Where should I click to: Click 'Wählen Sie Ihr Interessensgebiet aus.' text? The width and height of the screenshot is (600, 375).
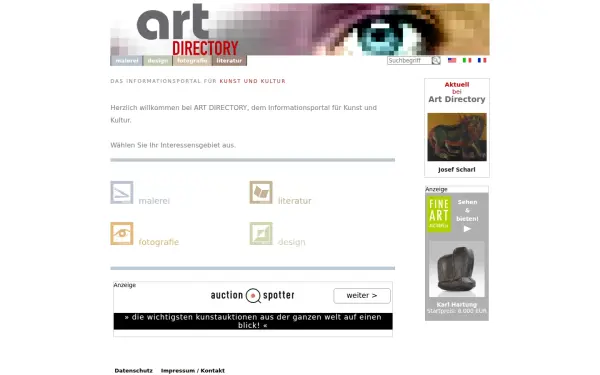[x=173, y=145]
